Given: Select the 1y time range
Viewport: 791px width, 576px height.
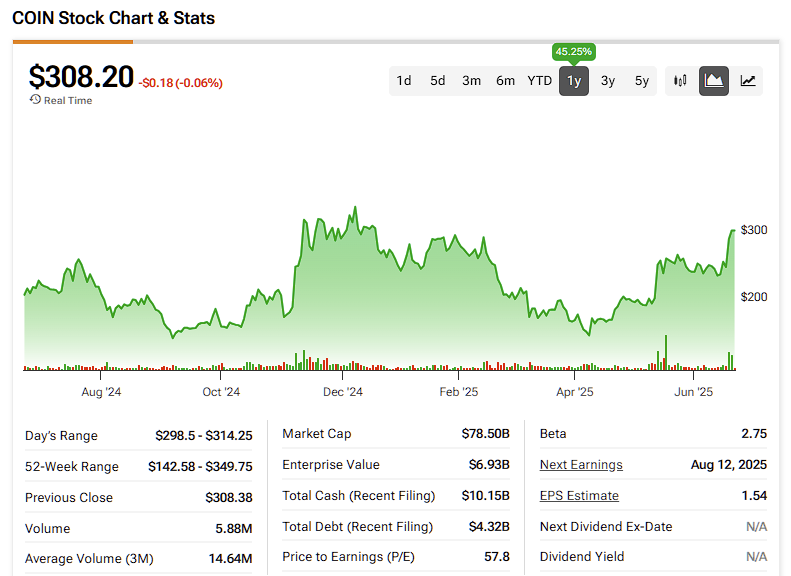Looking at the screenshot, I should coord(574,81).
